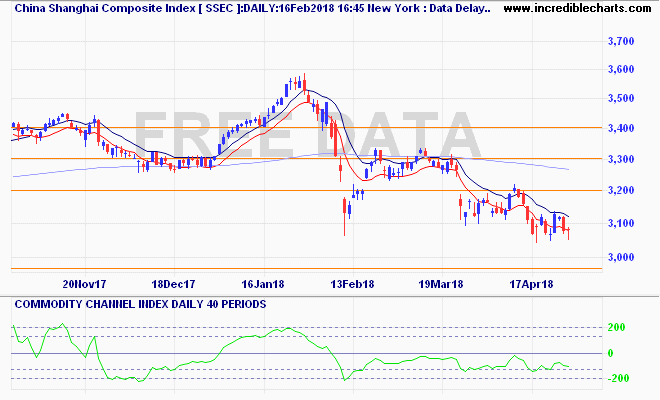This screenshot has height=400, width=660.
Task: Click the 19Mar18 date label
Action: coord(441,283)
